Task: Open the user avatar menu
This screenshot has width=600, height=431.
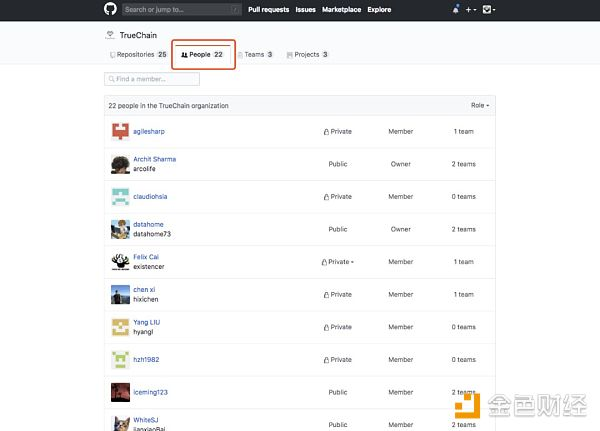Action: click(x=489, y=10)
